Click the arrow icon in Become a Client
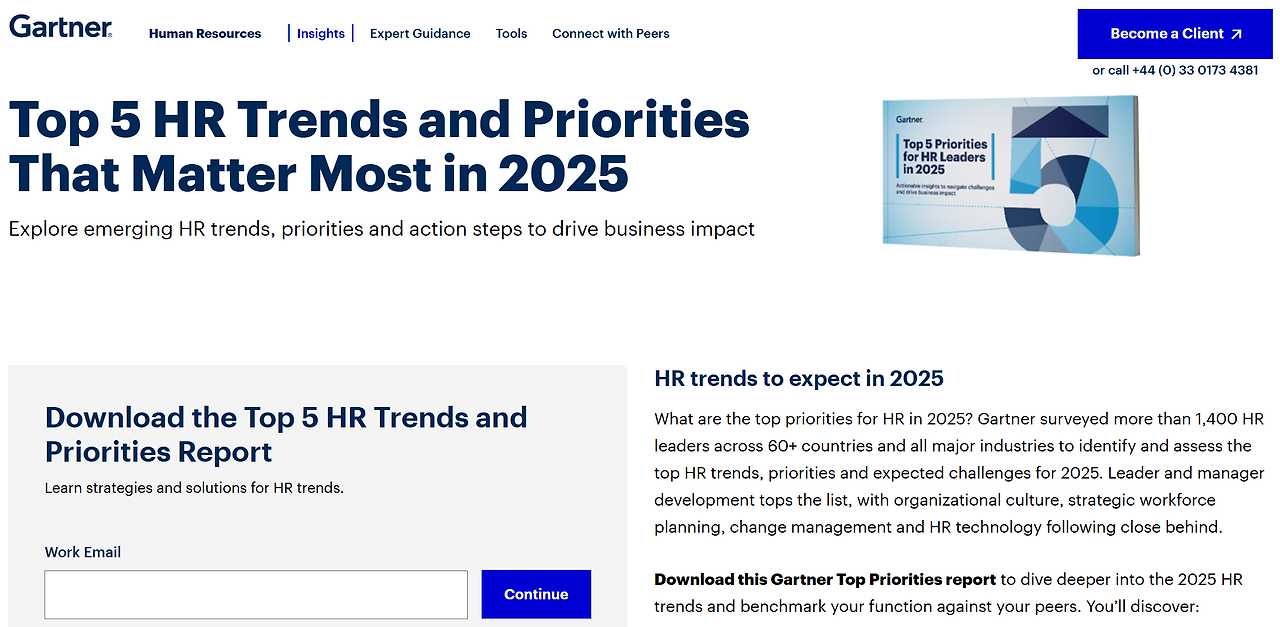 1236,34
